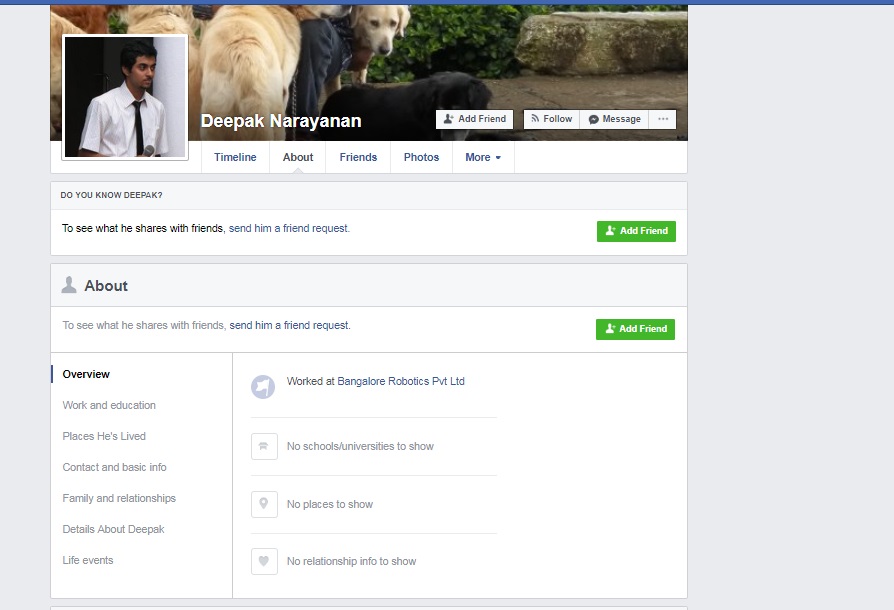Open the Friends tab
Screen dimensions: 894x610
(x=358, y=157)
